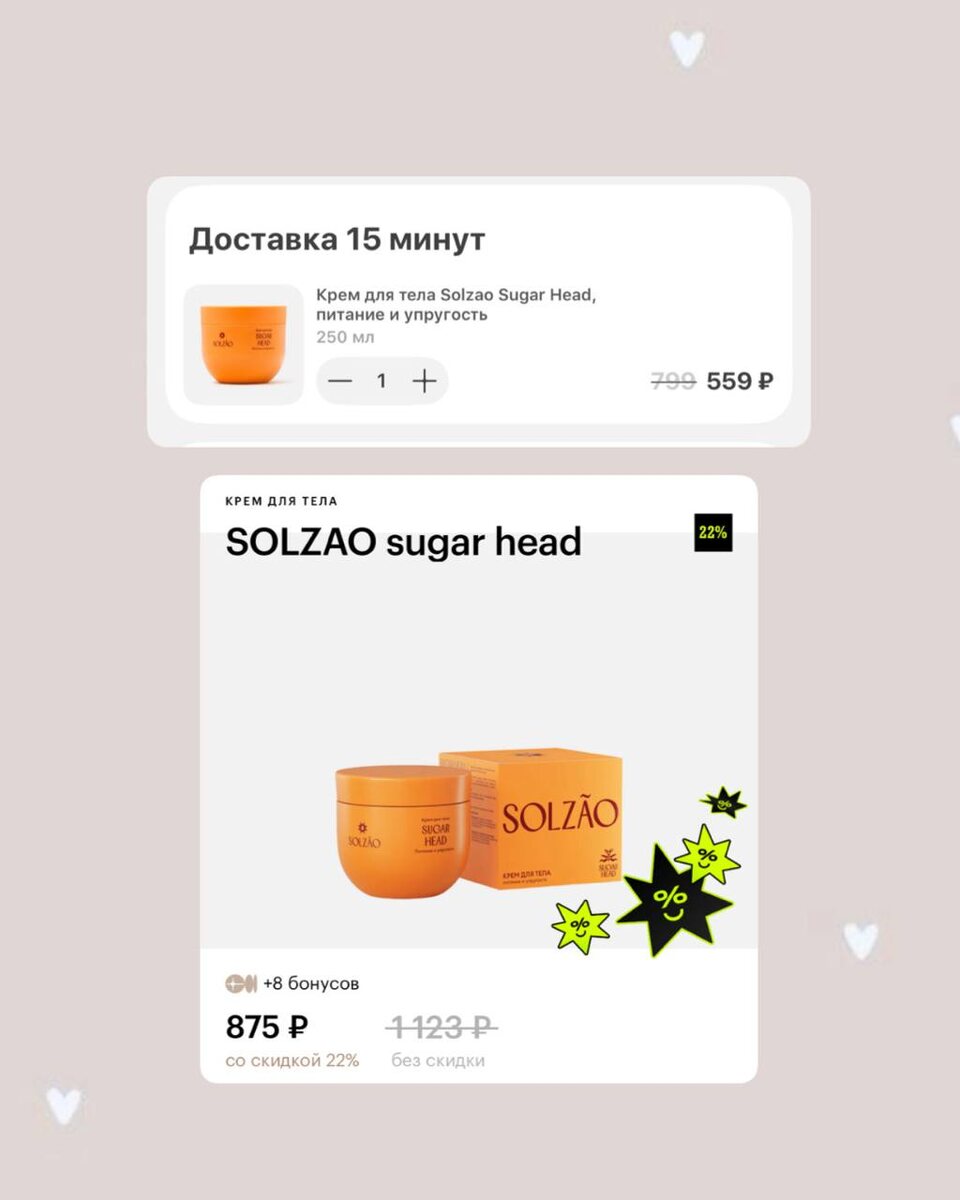
Task: Click the Доставка 15 минут header
Action: click(x=337, y=240)
